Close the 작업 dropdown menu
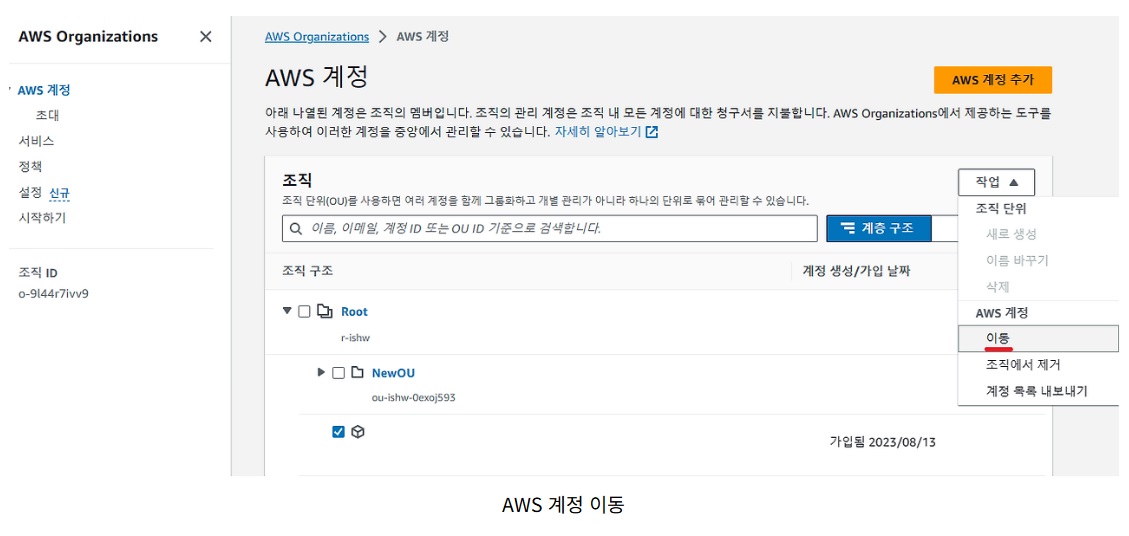Screen dimensions: 1129x536 (997, 182)
